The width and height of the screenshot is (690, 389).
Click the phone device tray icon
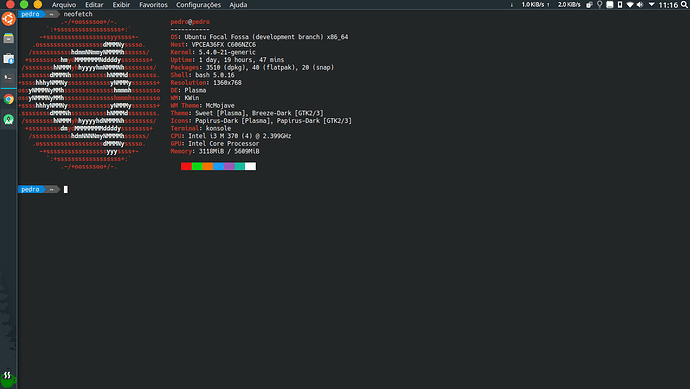coord(620,5)
